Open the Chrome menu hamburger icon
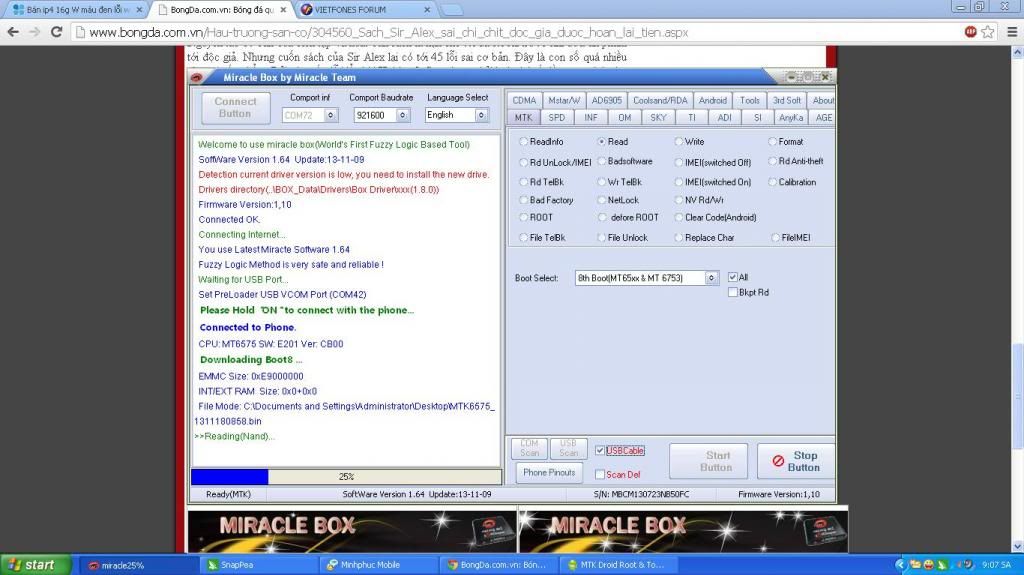The height and width of the screenshot is (575, 1024). [x=1012, y=32]
